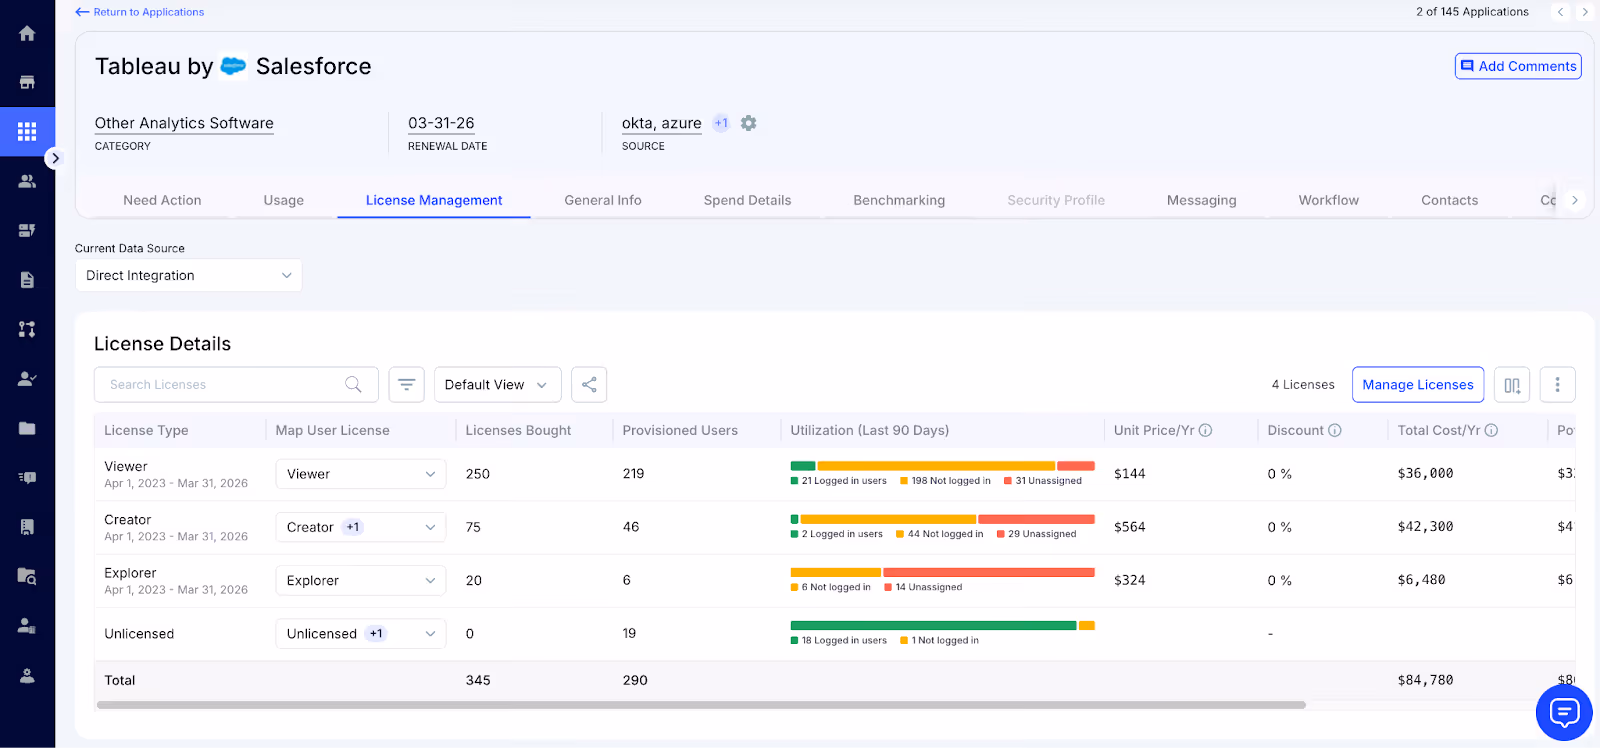Open the three-dot more options menu
Image resolution: width=1600 pixels, height=748 pixels.
pyautogui.click(x=1557, y=384)
